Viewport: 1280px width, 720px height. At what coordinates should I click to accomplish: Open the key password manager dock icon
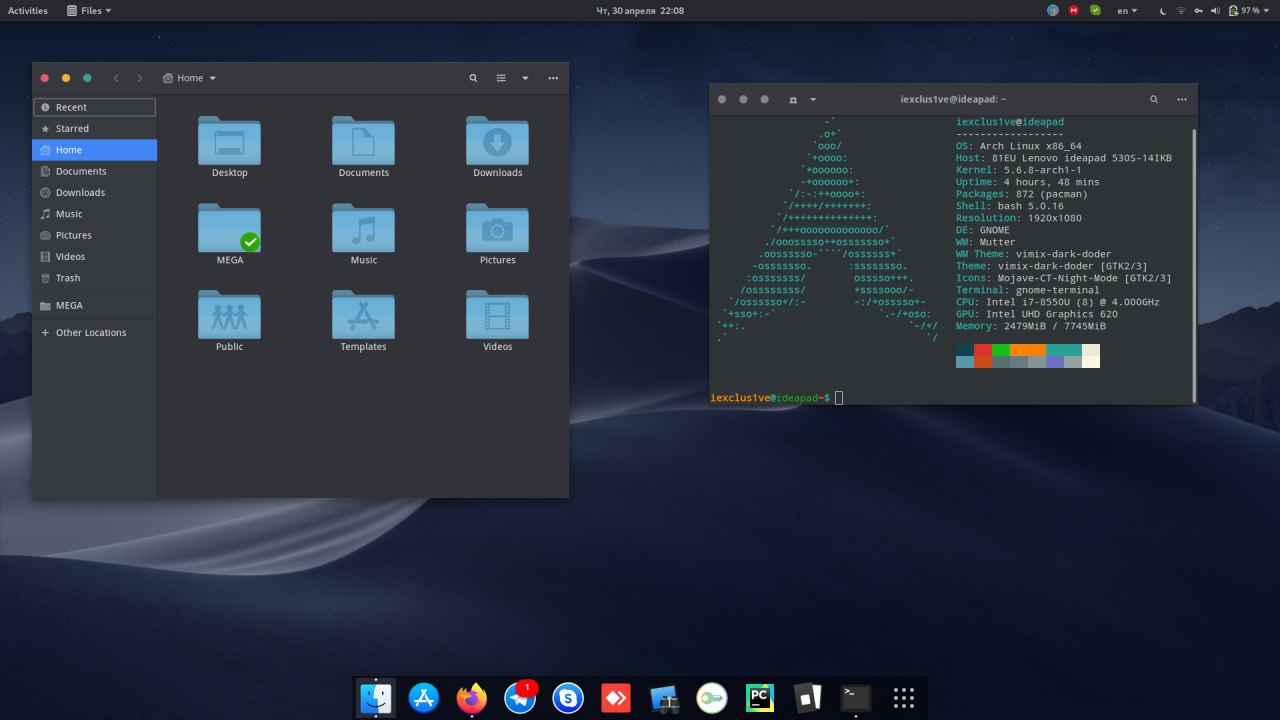tap(712, 697)
